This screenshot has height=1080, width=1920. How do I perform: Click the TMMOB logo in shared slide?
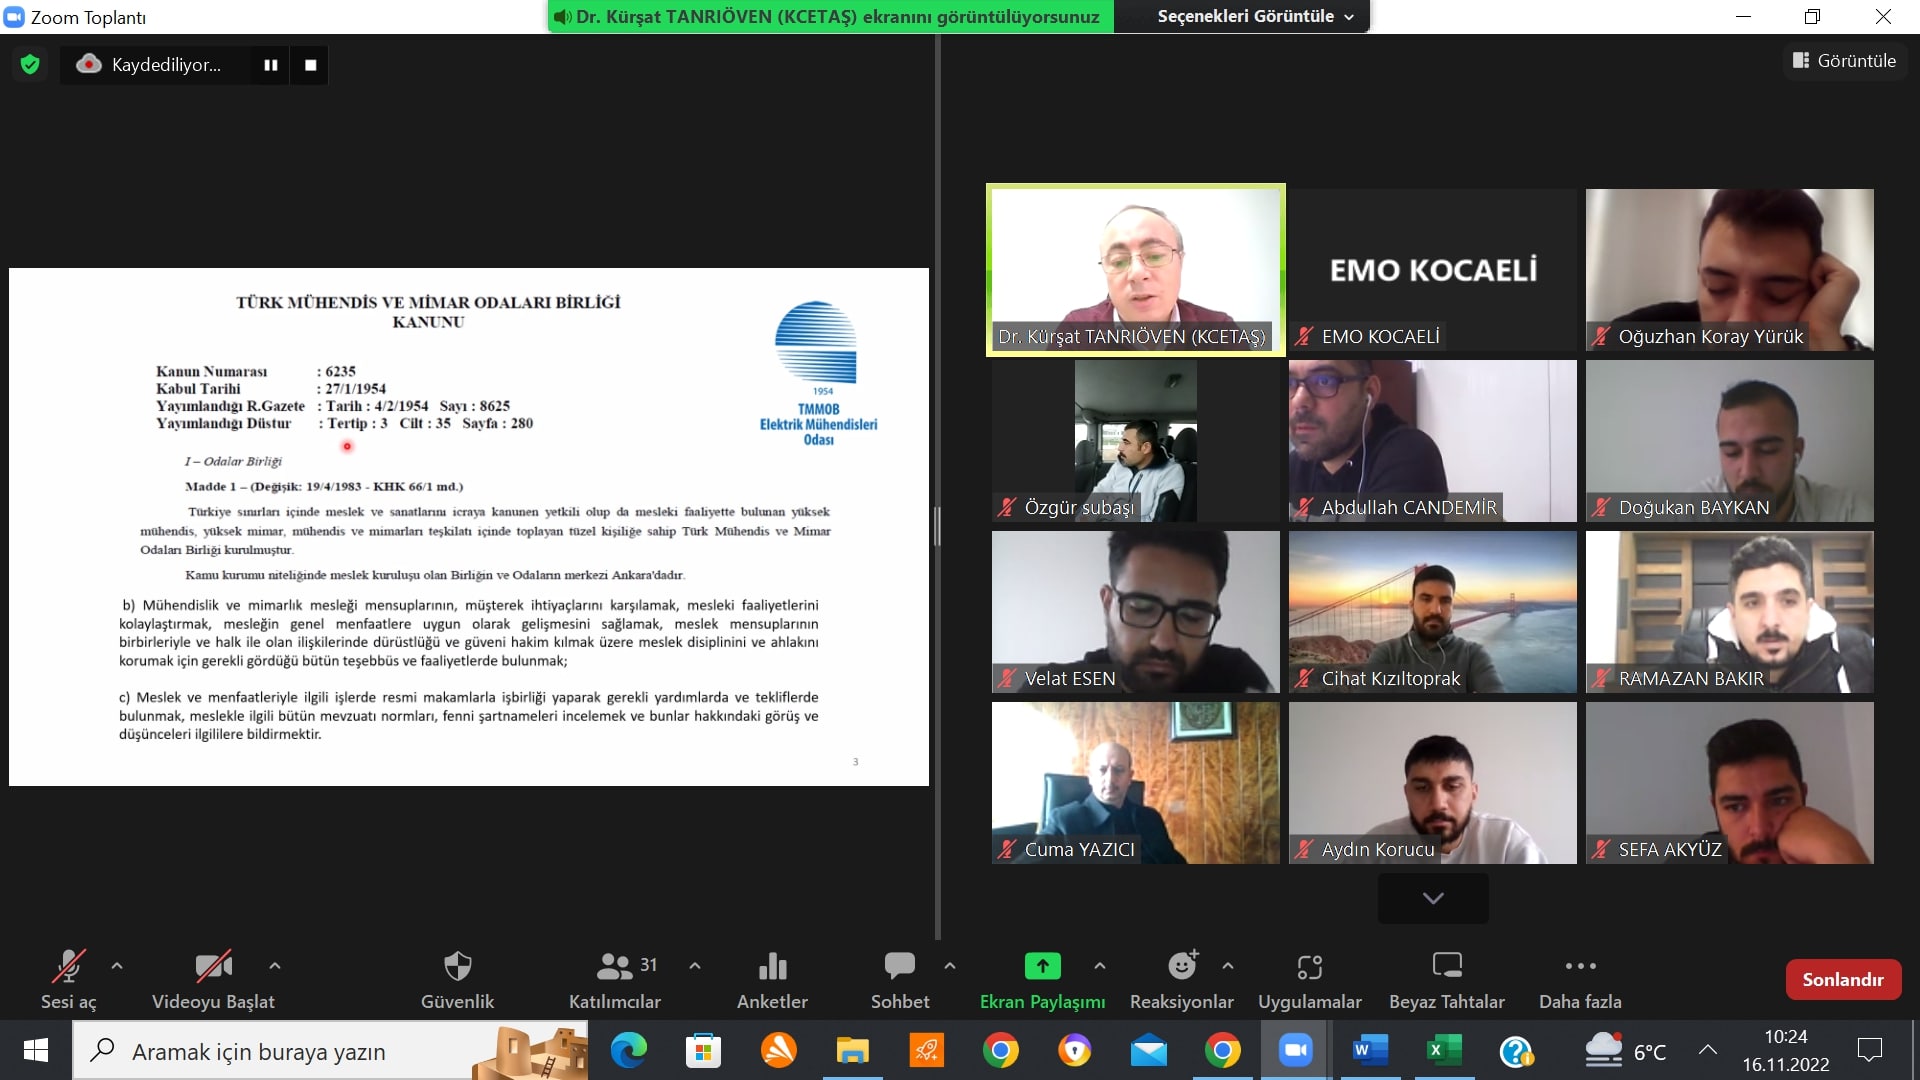click(818, 373)
